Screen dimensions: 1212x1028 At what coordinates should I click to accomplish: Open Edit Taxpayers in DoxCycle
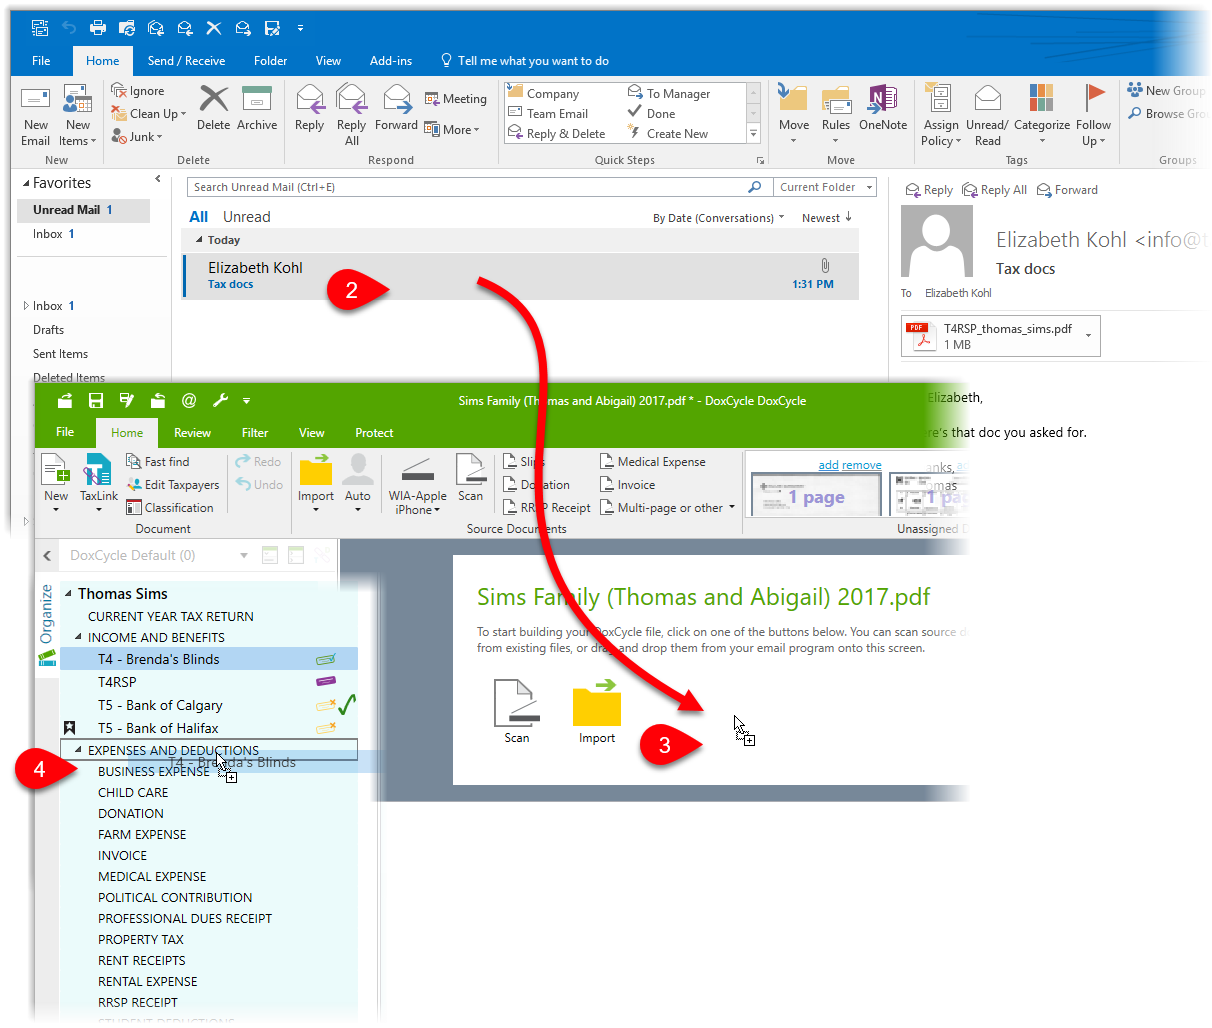[173, 485]
